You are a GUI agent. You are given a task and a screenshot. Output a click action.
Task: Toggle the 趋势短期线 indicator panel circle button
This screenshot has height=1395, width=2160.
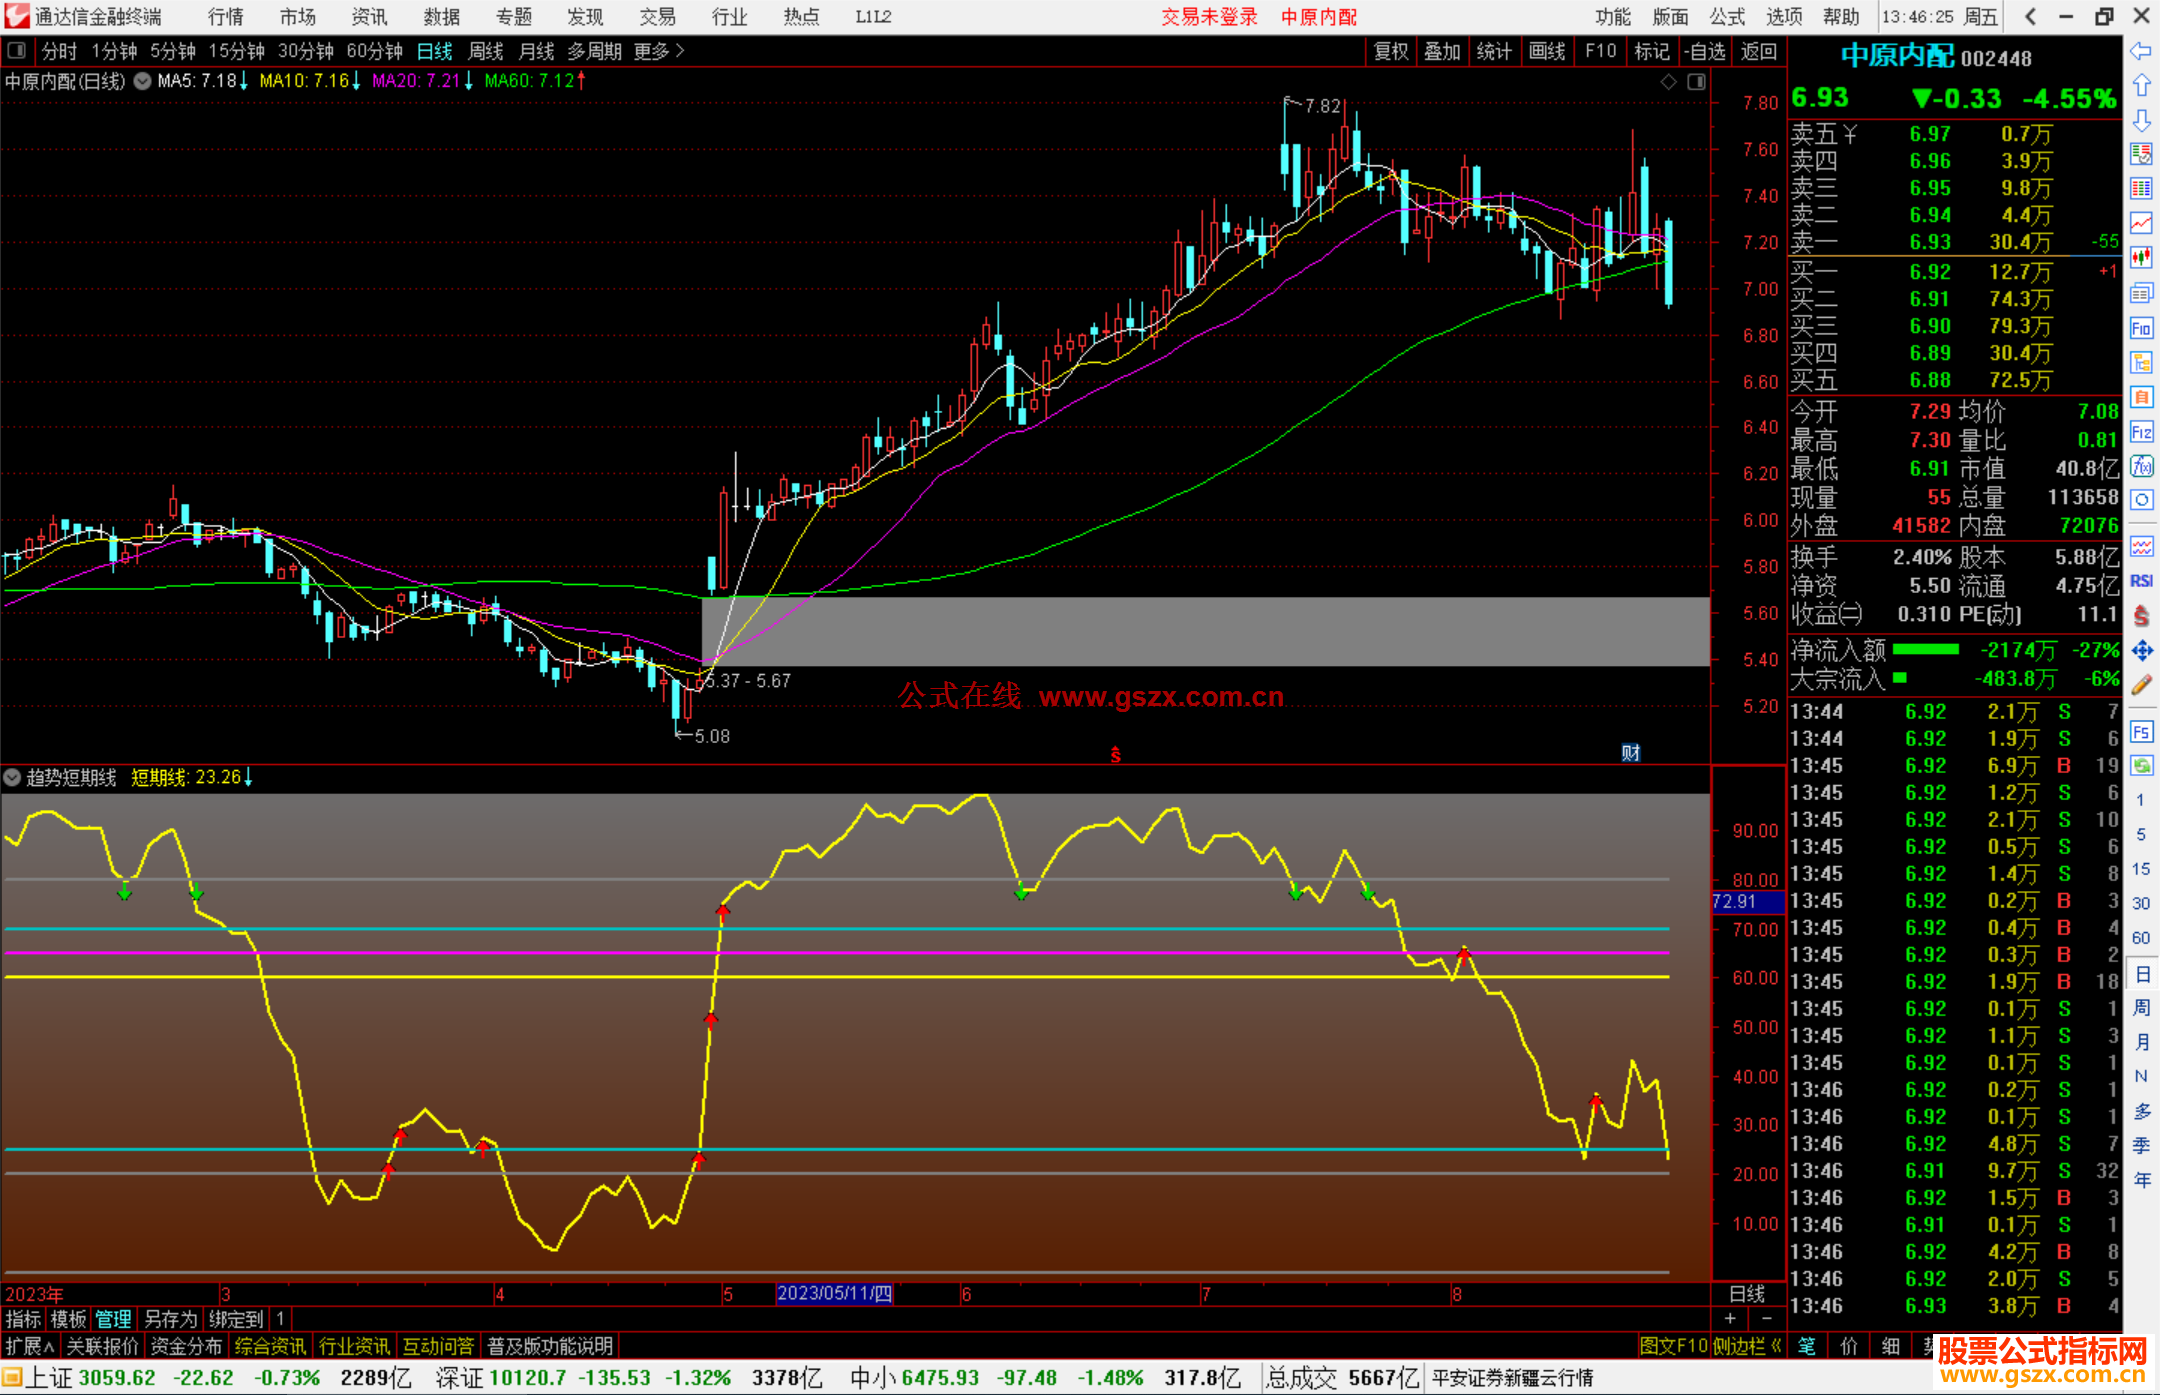tap(13, 777)
